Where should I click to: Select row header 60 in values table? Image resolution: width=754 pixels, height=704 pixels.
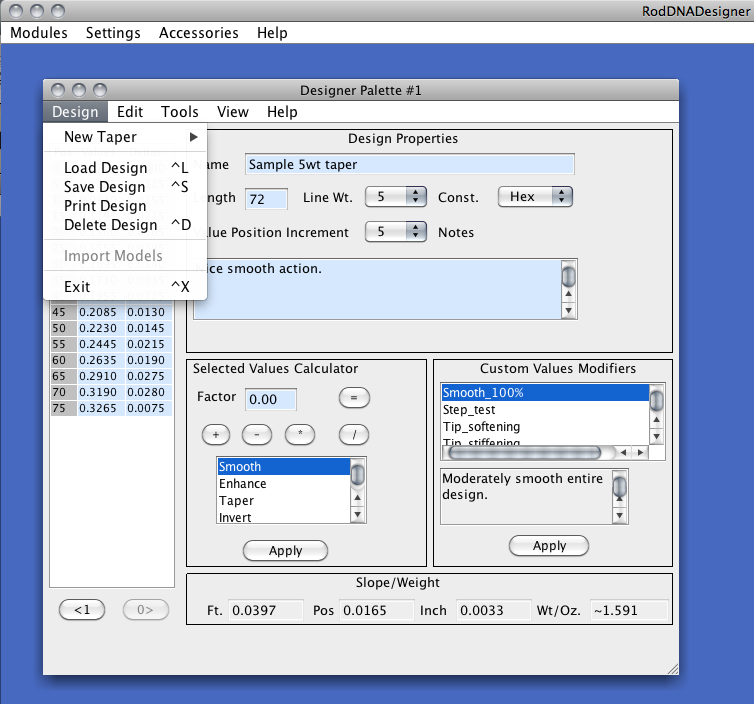pos(63,360)
